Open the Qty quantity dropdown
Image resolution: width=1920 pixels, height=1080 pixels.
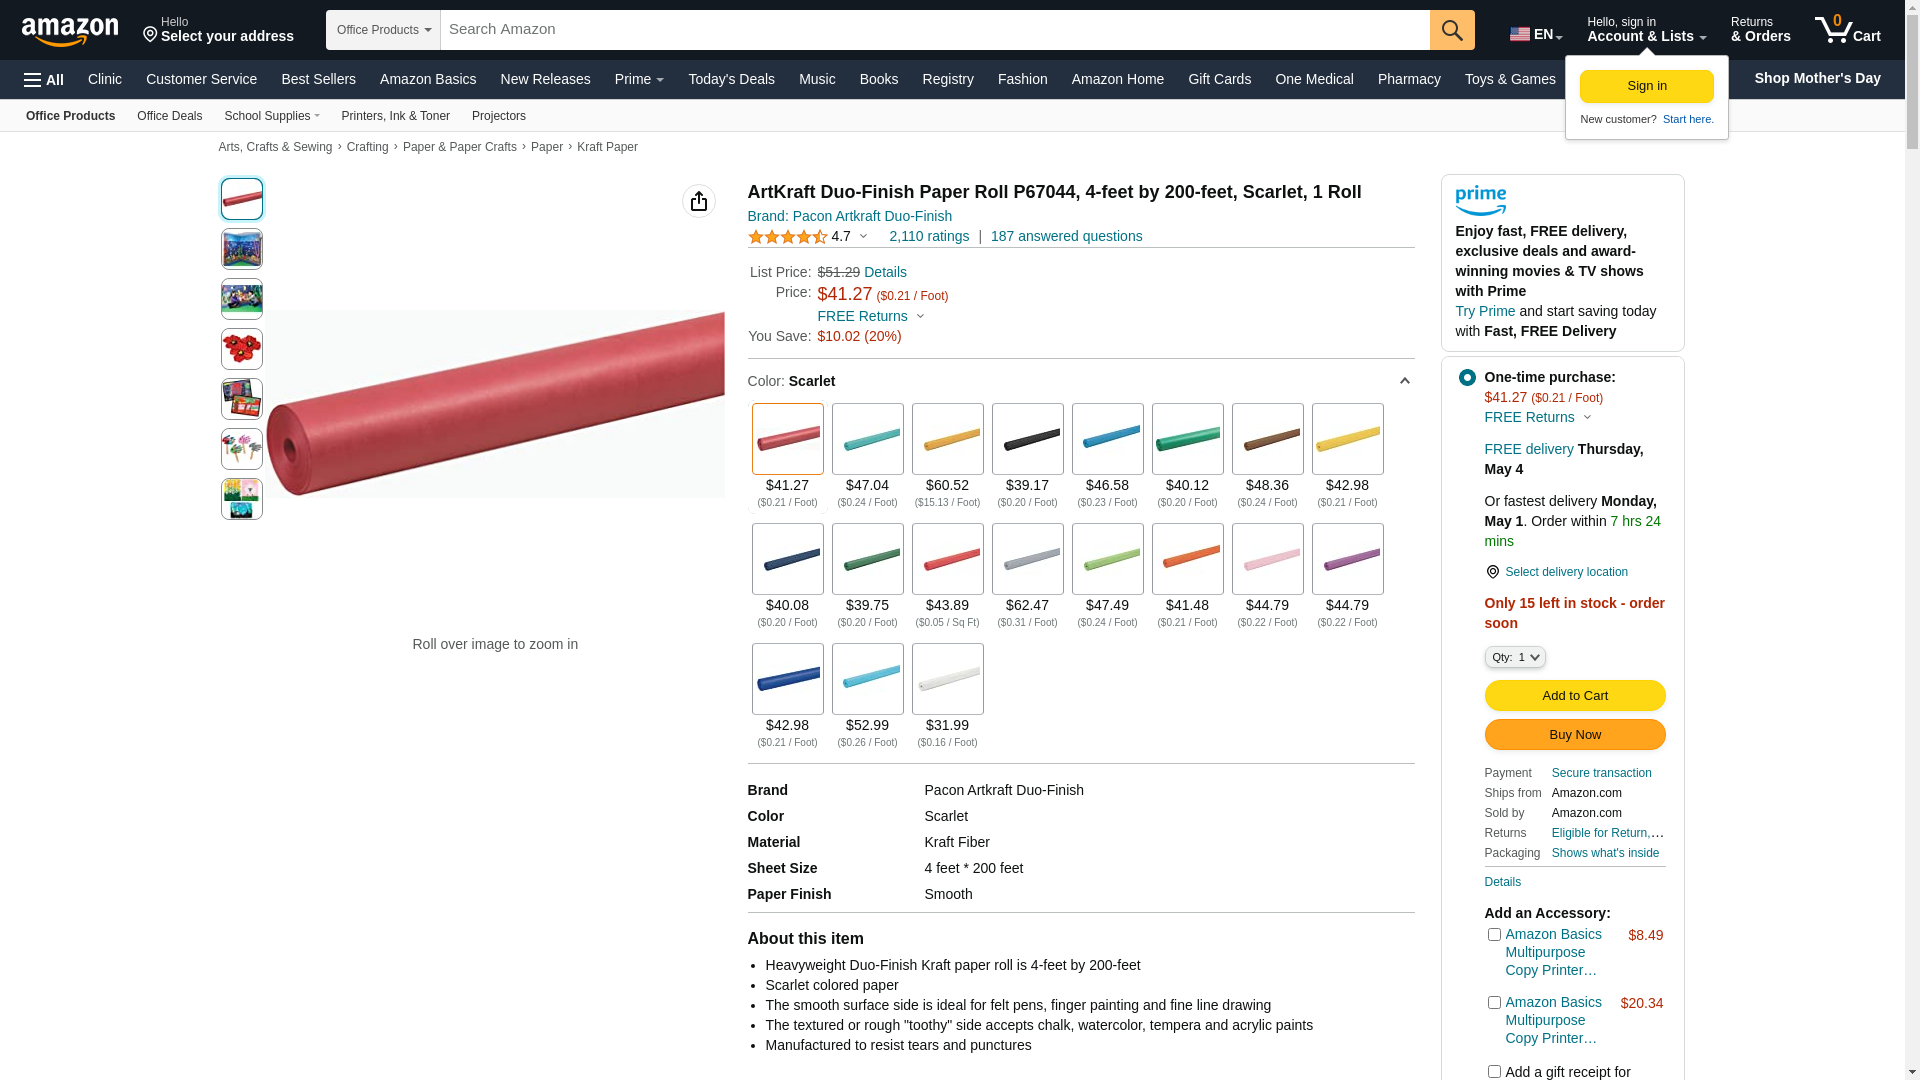(x=1515, y=657)
